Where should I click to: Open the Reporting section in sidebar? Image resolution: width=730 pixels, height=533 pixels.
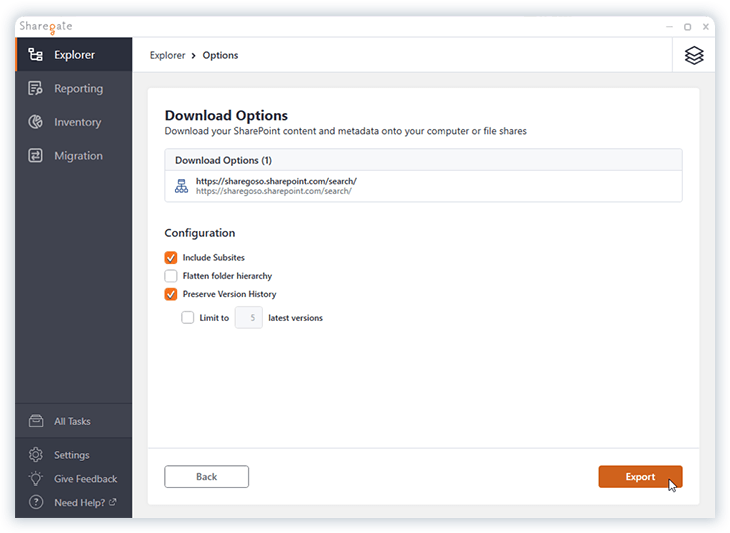[74, 88]
